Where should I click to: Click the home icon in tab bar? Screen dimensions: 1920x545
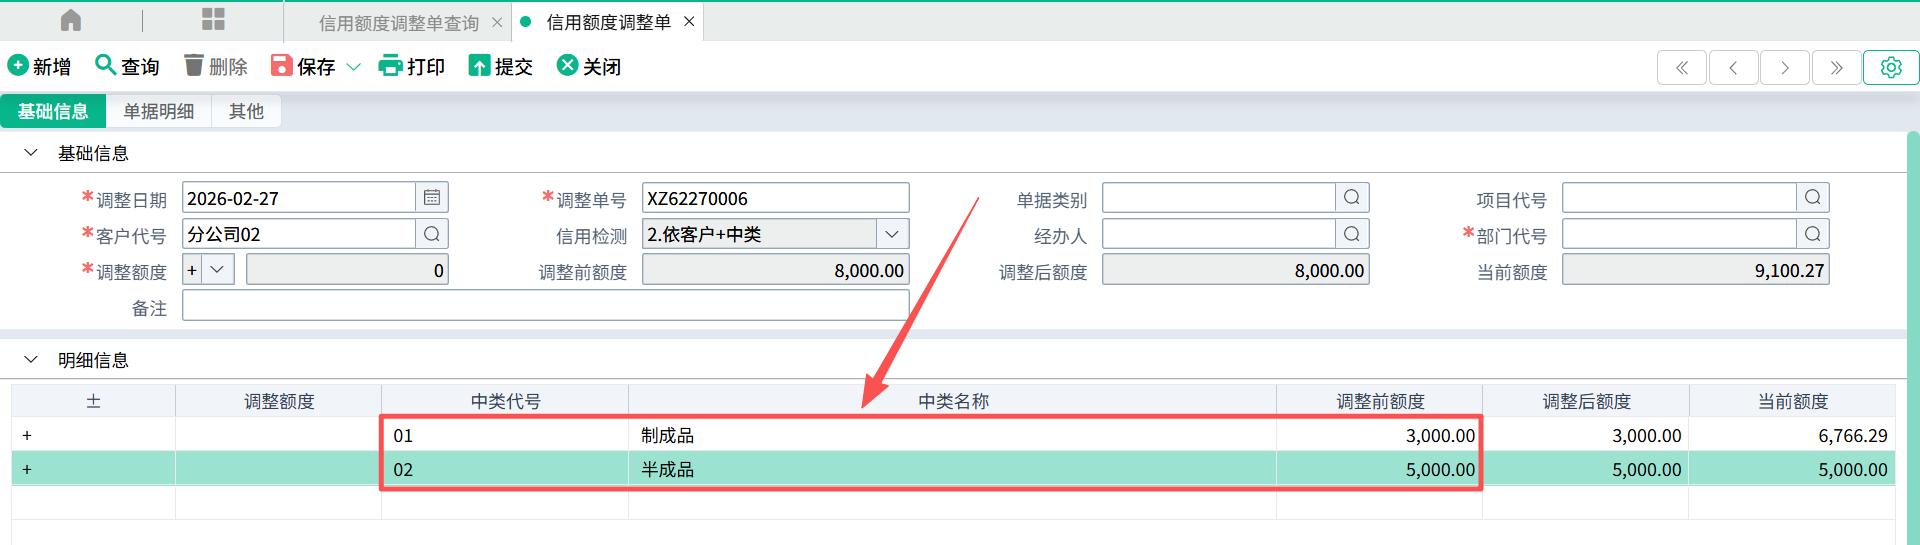pos(71,20)
